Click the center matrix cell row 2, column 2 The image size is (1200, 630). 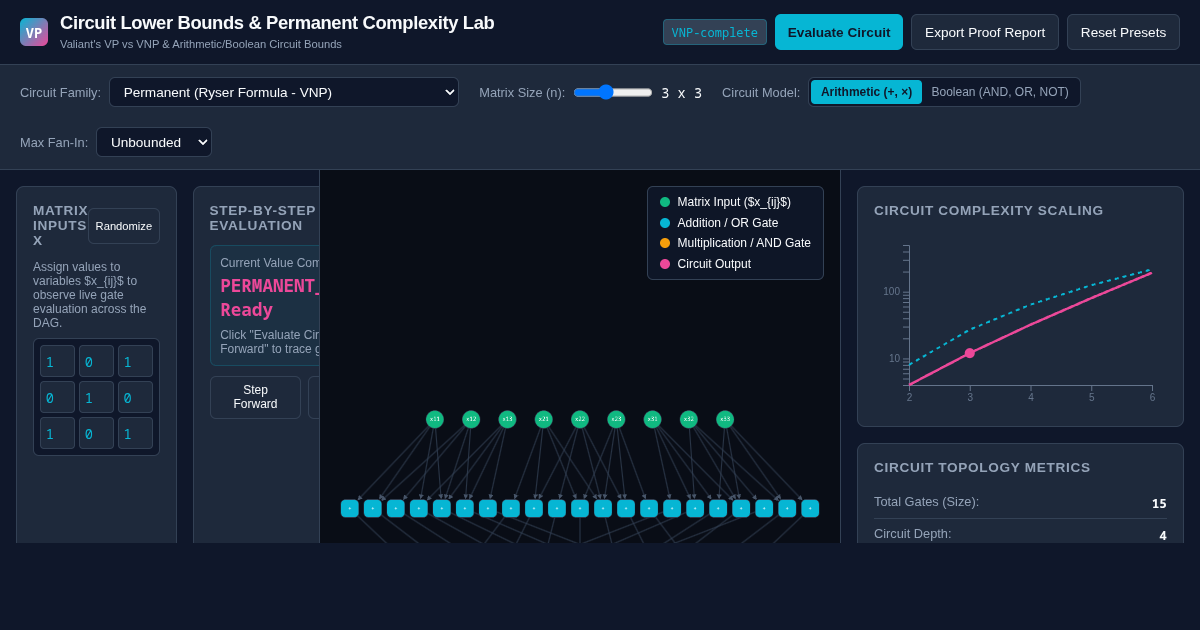pos(96,397)
